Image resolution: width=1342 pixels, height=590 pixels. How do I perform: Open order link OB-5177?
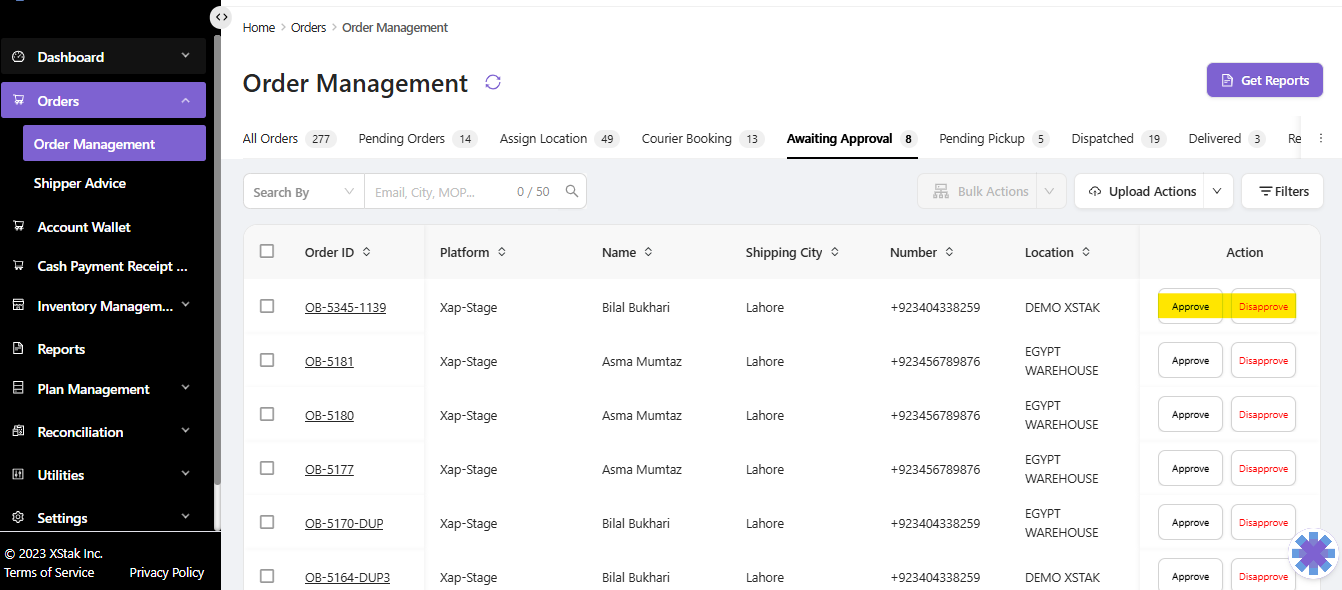329,469
